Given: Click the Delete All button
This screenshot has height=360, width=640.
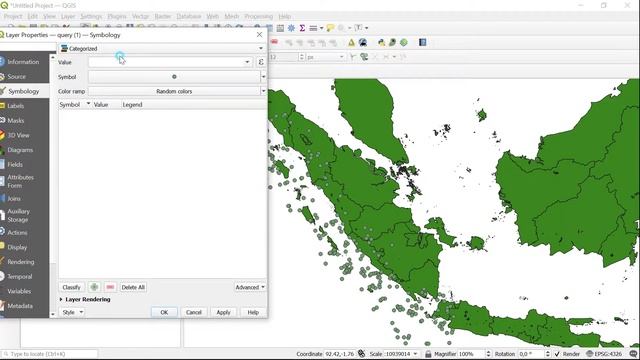Looking at the screenshot, I should pos(133,287).
